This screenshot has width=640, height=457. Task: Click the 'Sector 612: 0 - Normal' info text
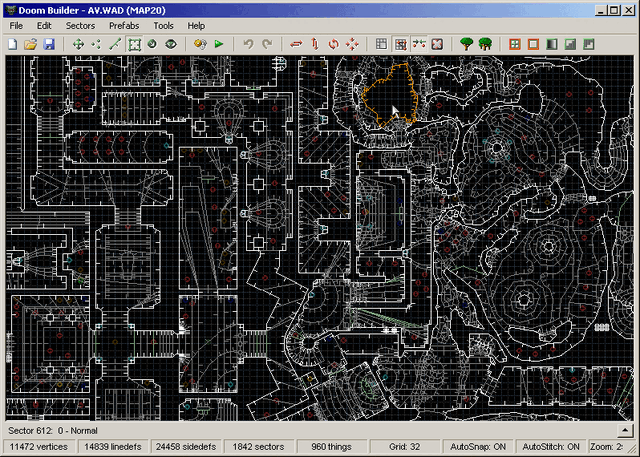53,430
